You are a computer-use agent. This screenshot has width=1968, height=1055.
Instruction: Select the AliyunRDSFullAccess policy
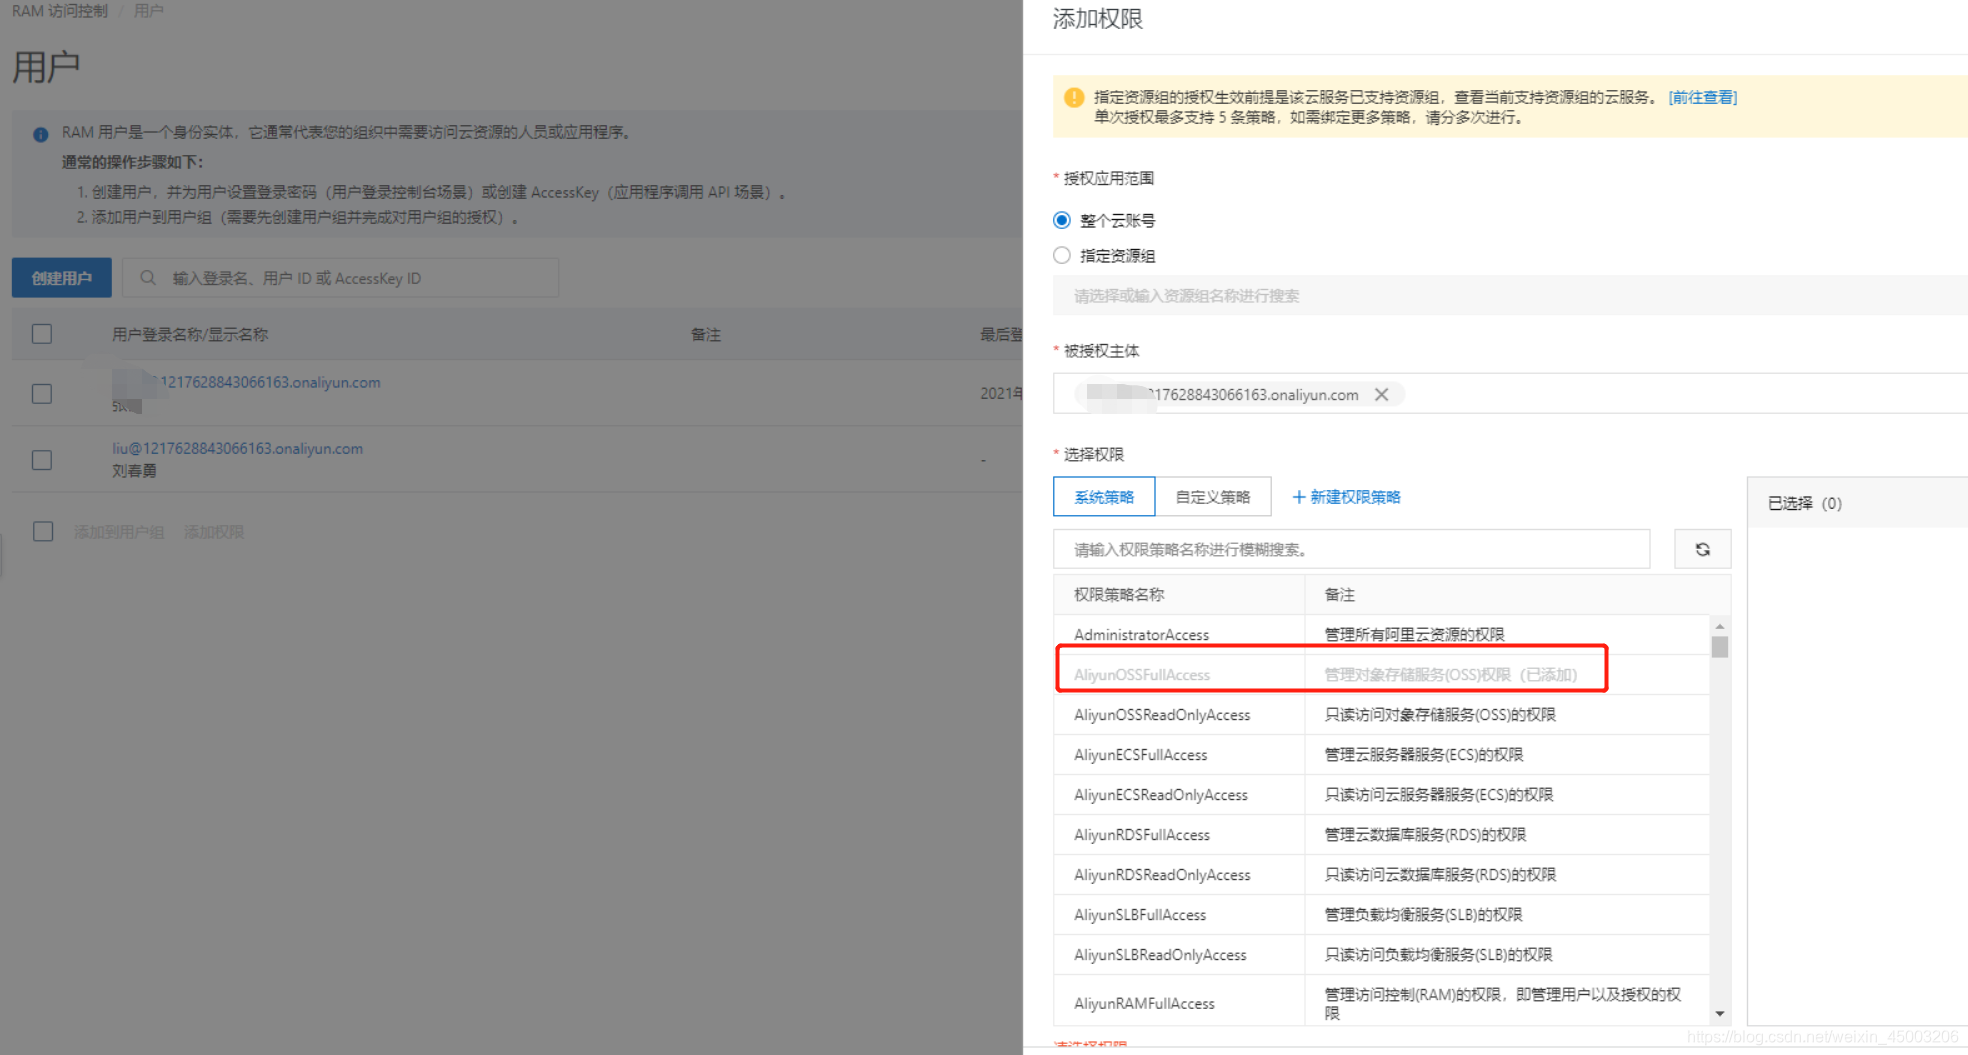click(1382, 835)
